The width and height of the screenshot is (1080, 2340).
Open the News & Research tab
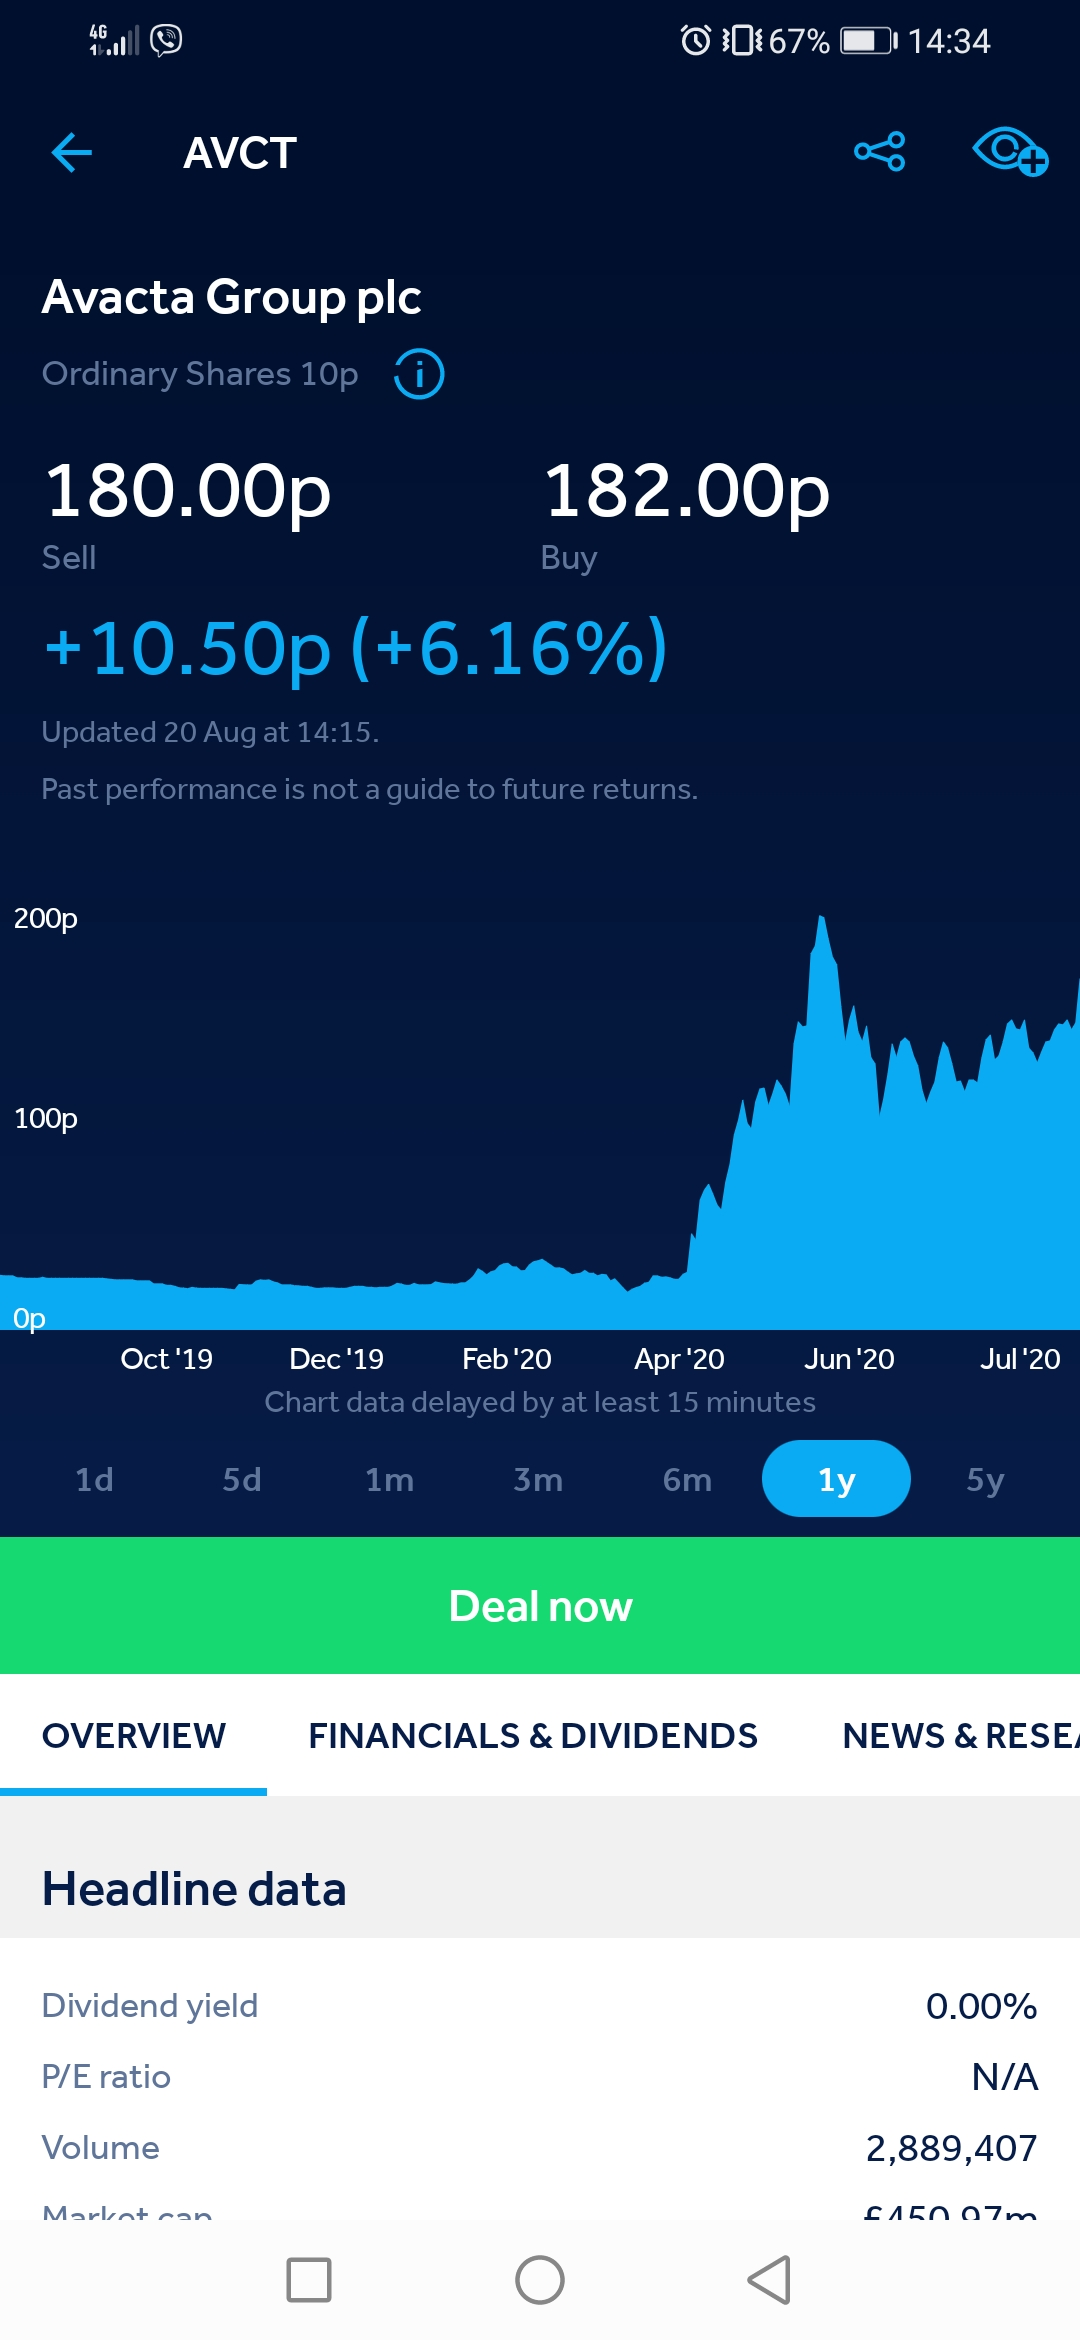click(x=960, y=1736)
